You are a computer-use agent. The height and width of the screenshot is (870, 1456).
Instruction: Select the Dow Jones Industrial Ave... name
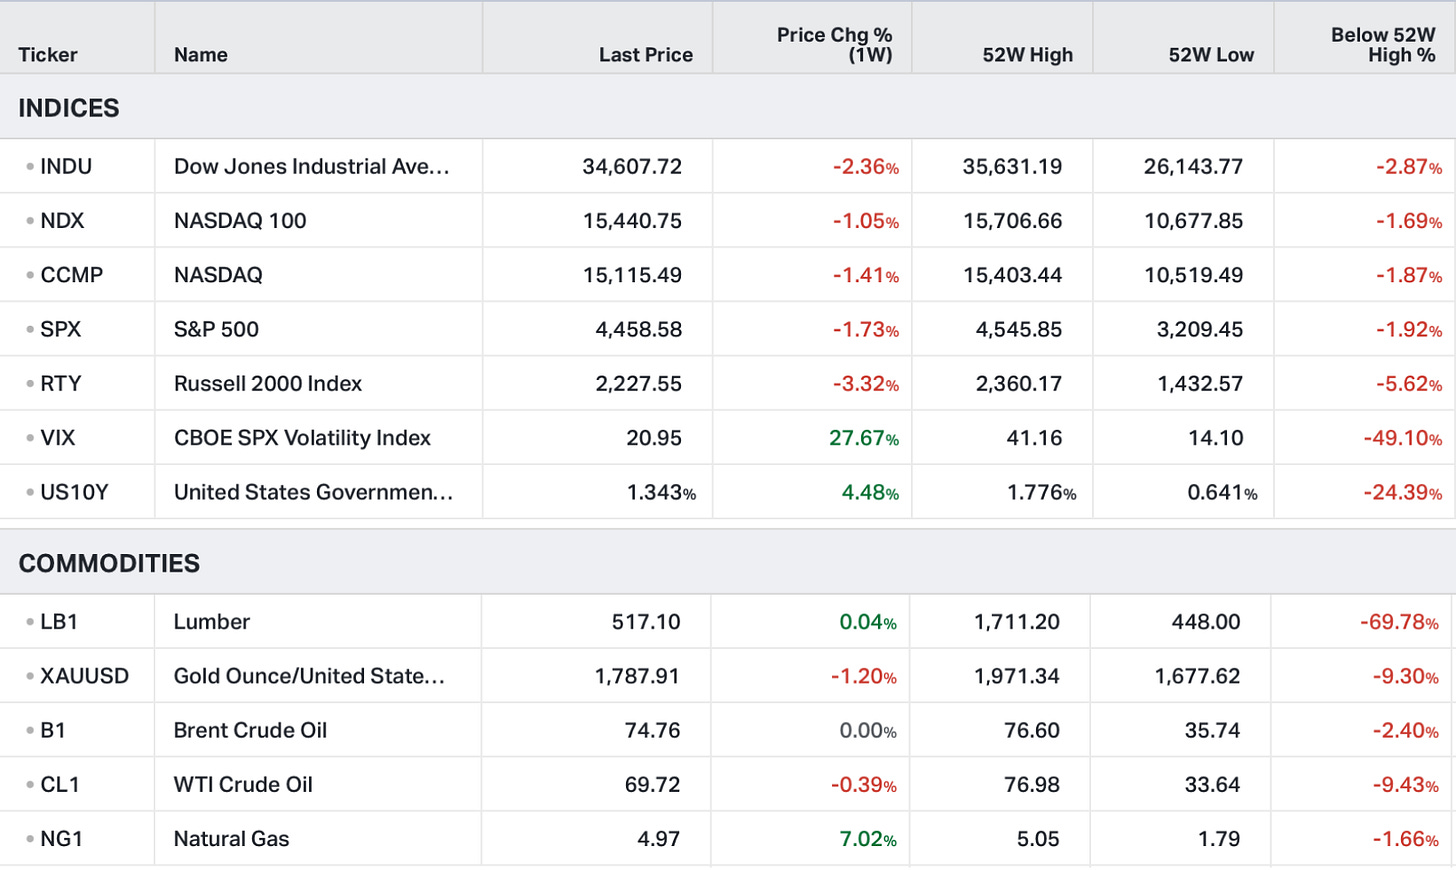coord(312,167)
